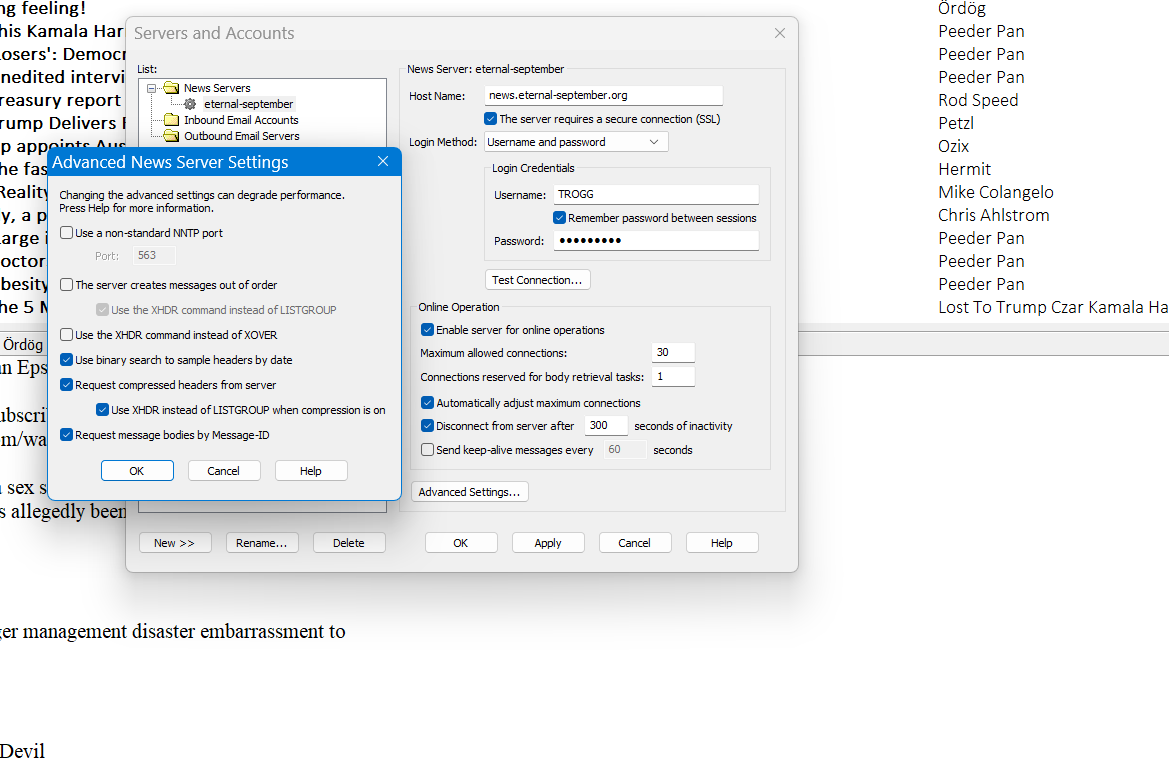This screenshot has width=1169, height=764.
Task: Toggle the secure connection (SSL) checkbox
Action: (491, 119)
